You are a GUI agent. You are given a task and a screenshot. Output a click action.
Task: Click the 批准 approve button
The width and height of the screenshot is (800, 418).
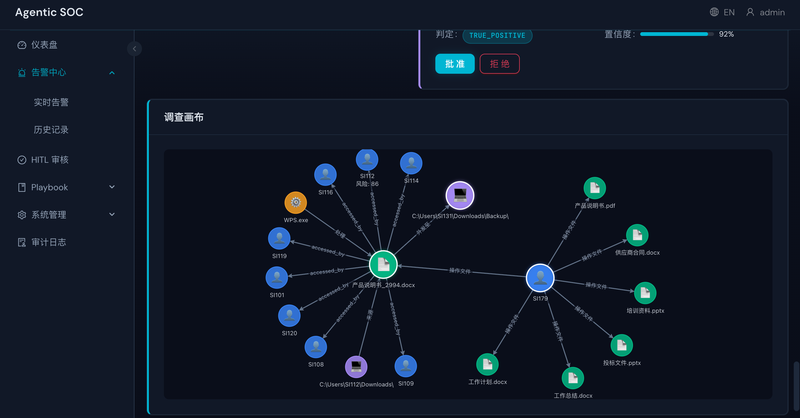tap(455, 64)
